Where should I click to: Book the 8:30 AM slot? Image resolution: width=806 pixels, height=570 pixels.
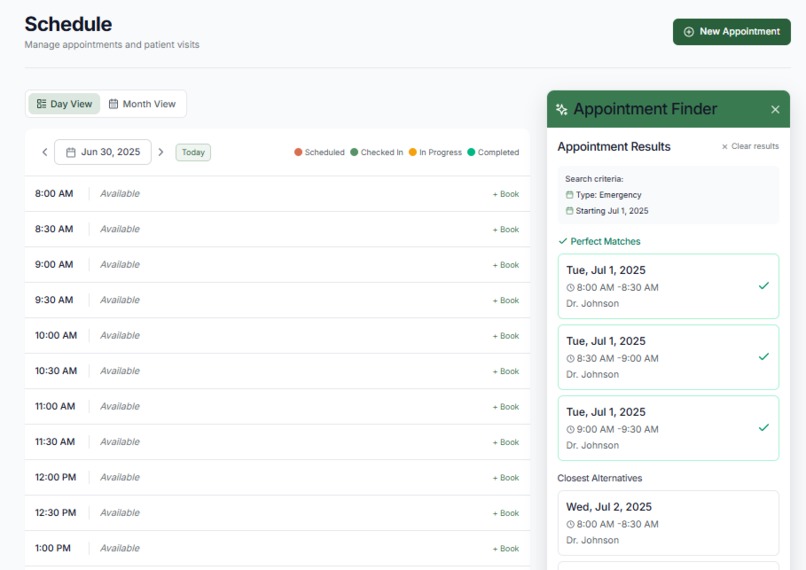506,229
